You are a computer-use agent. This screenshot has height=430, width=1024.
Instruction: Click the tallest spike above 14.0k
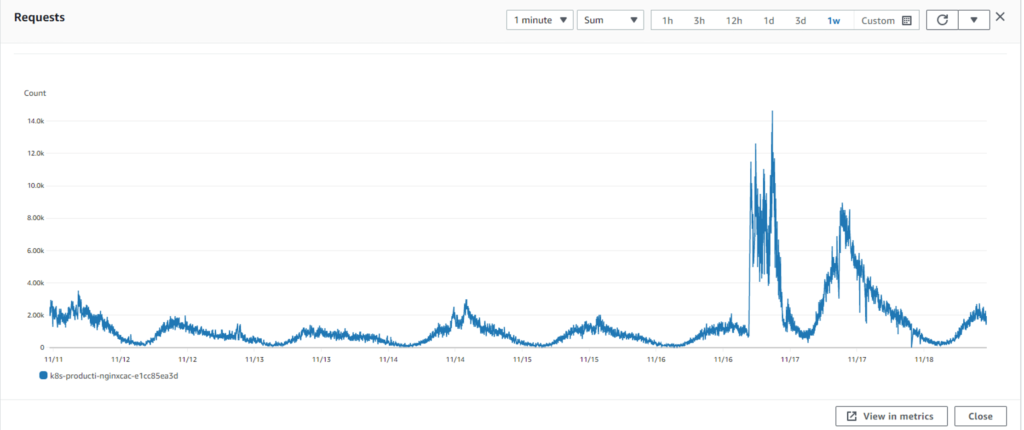(x=772, y=113)
